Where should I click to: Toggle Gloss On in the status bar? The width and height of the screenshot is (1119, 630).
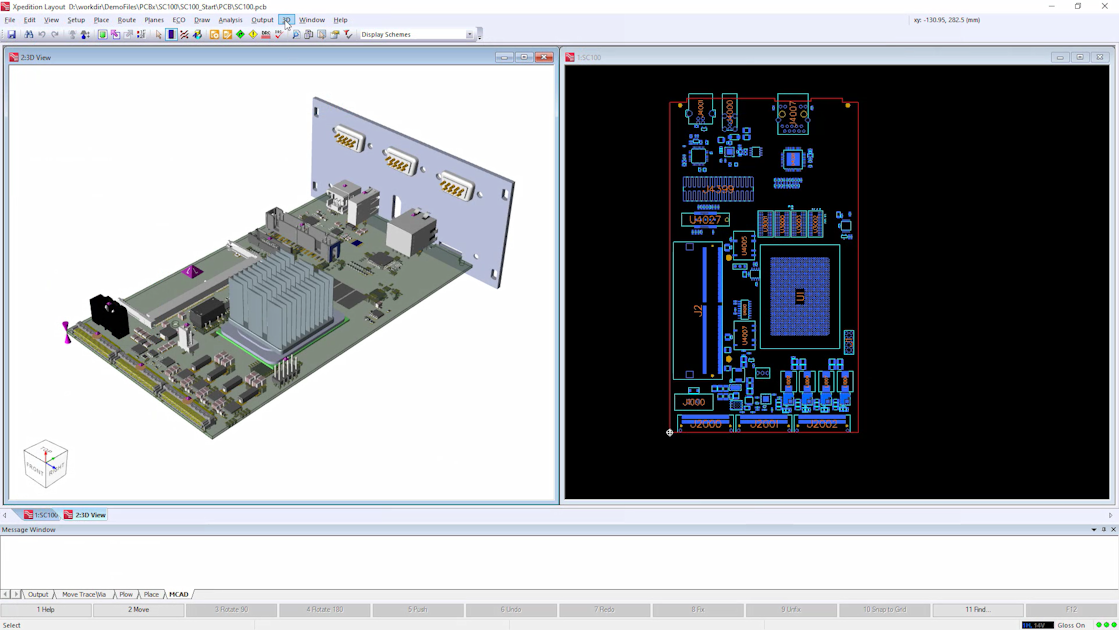1071,624
